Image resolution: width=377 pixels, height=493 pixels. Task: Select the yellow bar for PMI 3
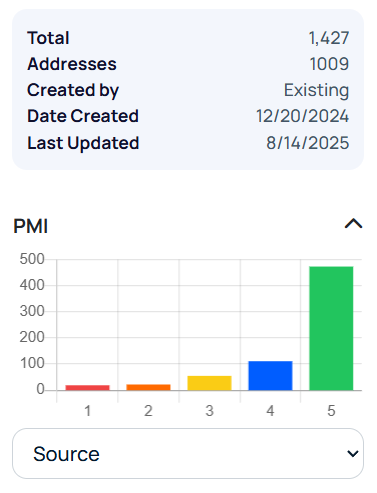[209, 383]
